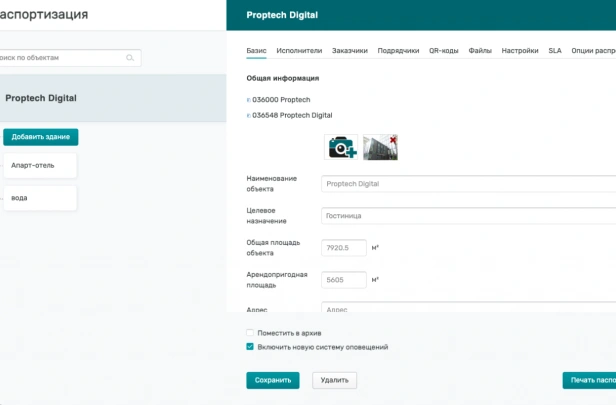The width and height of the screenshot is (616, 405).
Task: Remove building photo via red X
Action: (x=393, y=139)
